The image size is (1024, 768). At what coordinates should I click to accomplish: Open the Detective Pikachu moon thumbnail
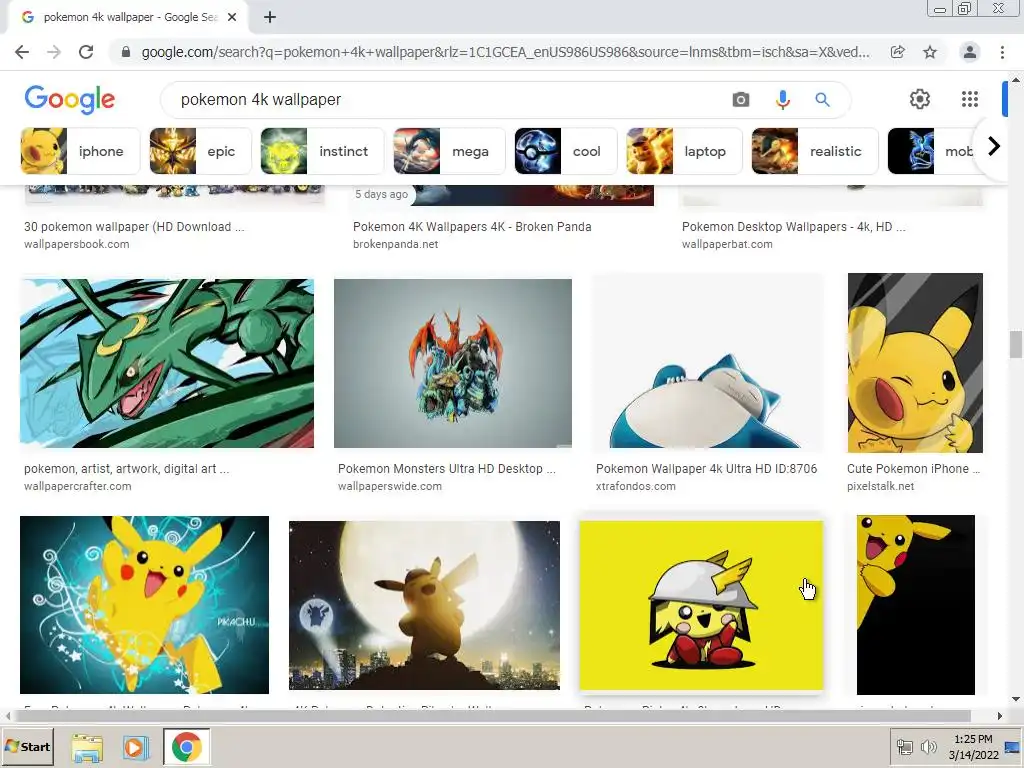pyautogui.click(x=424, y=605)
